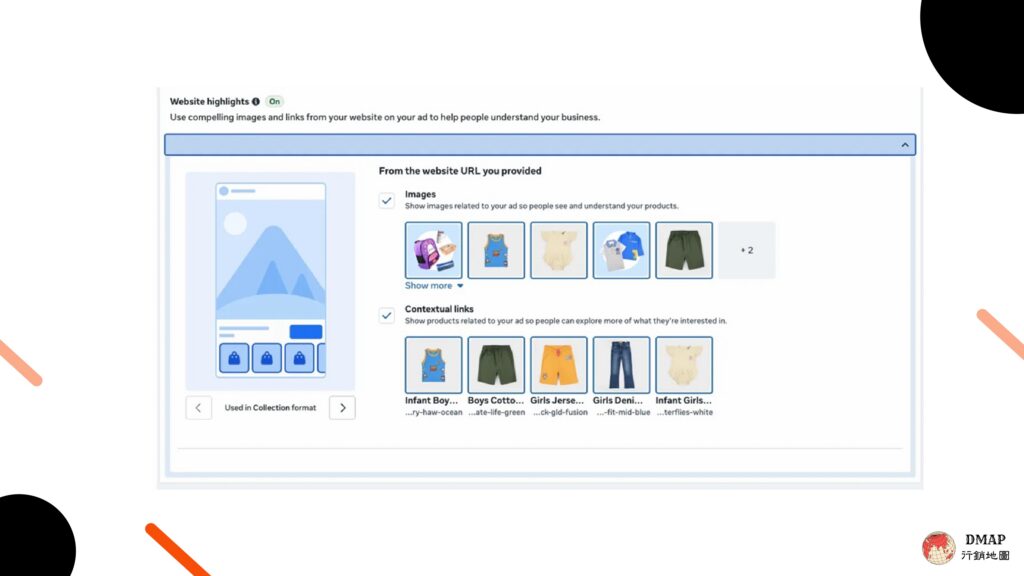Open the +2 more images tile
Viewport: 1024px width, 576px height.
[747, 250]
